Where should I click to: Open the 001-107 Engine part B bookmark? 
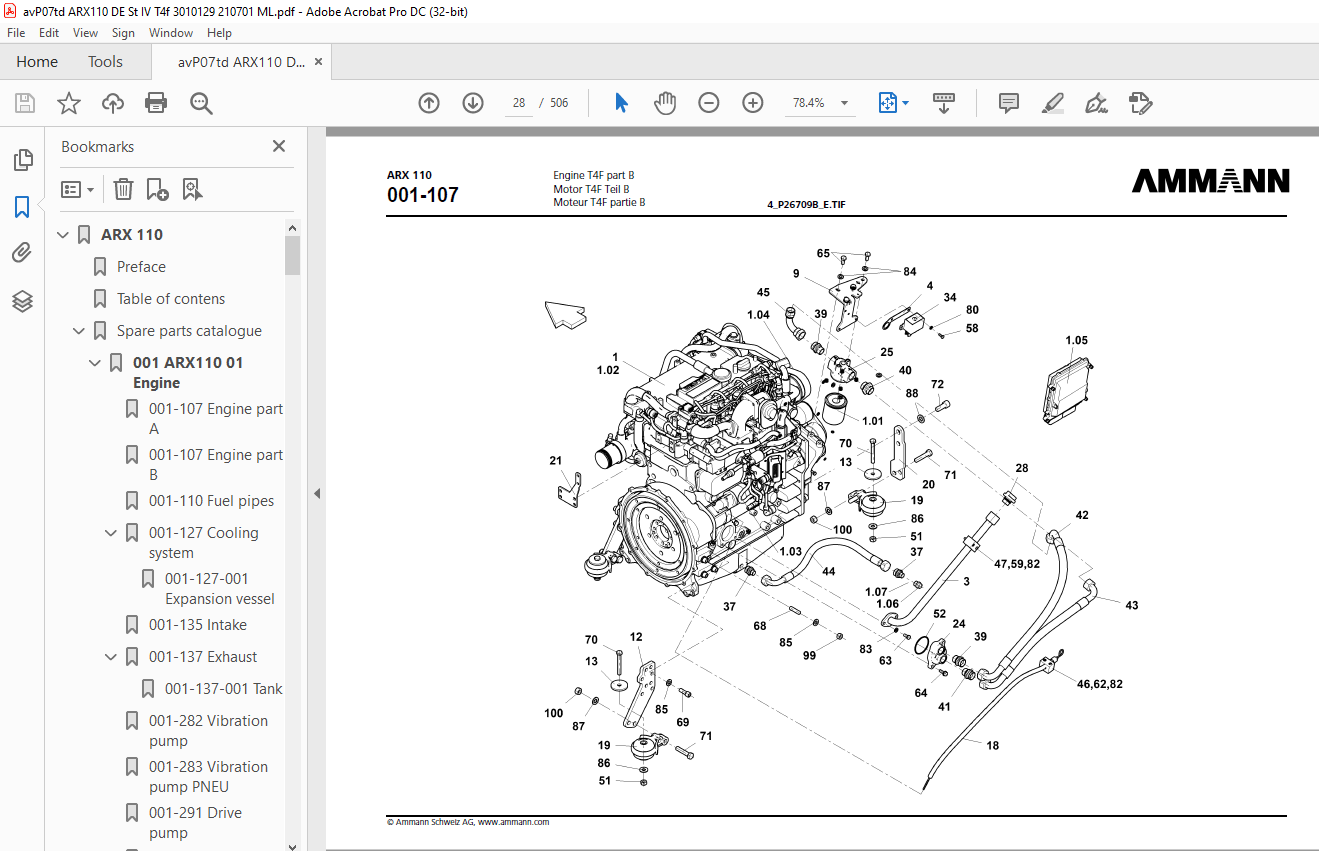[216, 465]
